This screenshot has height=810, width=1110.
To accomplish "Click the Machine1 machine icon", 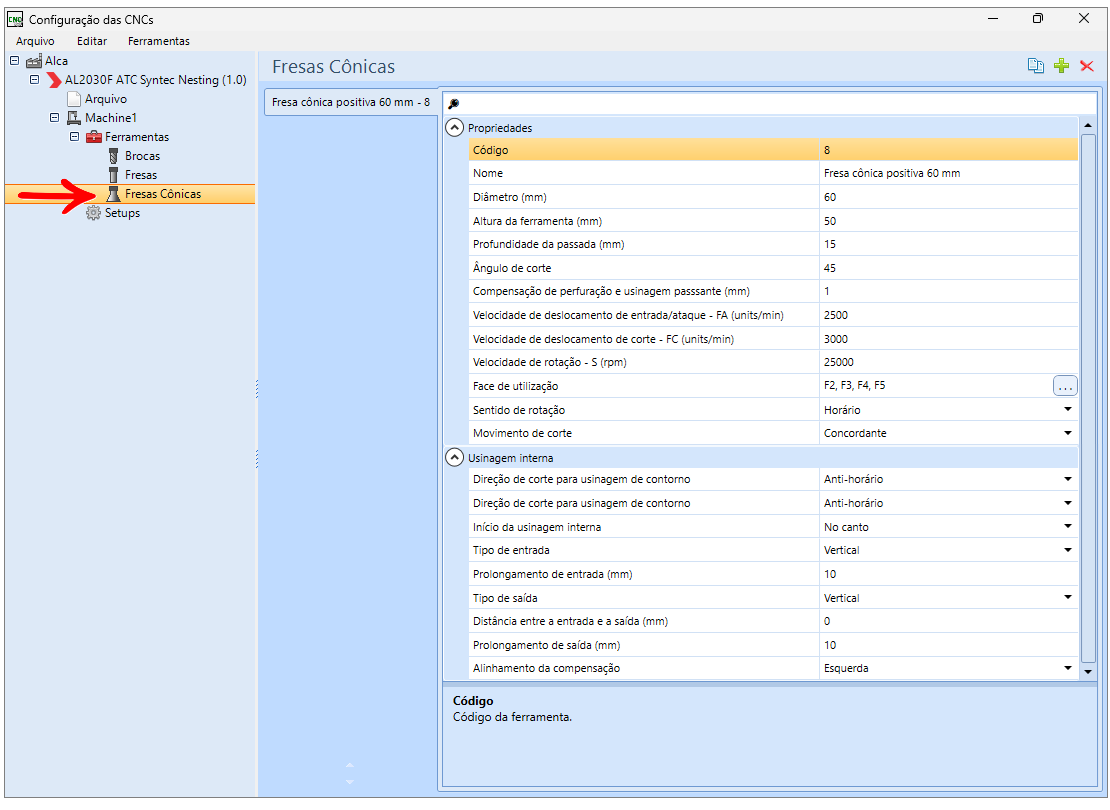I will click(x=74, y=118).
